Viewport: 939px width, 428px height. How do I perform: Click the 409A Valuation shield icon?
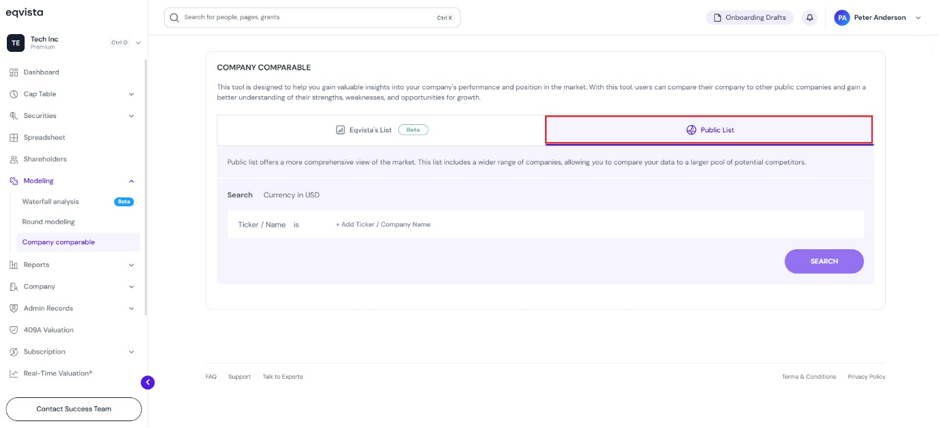click(x=14, y=330)
